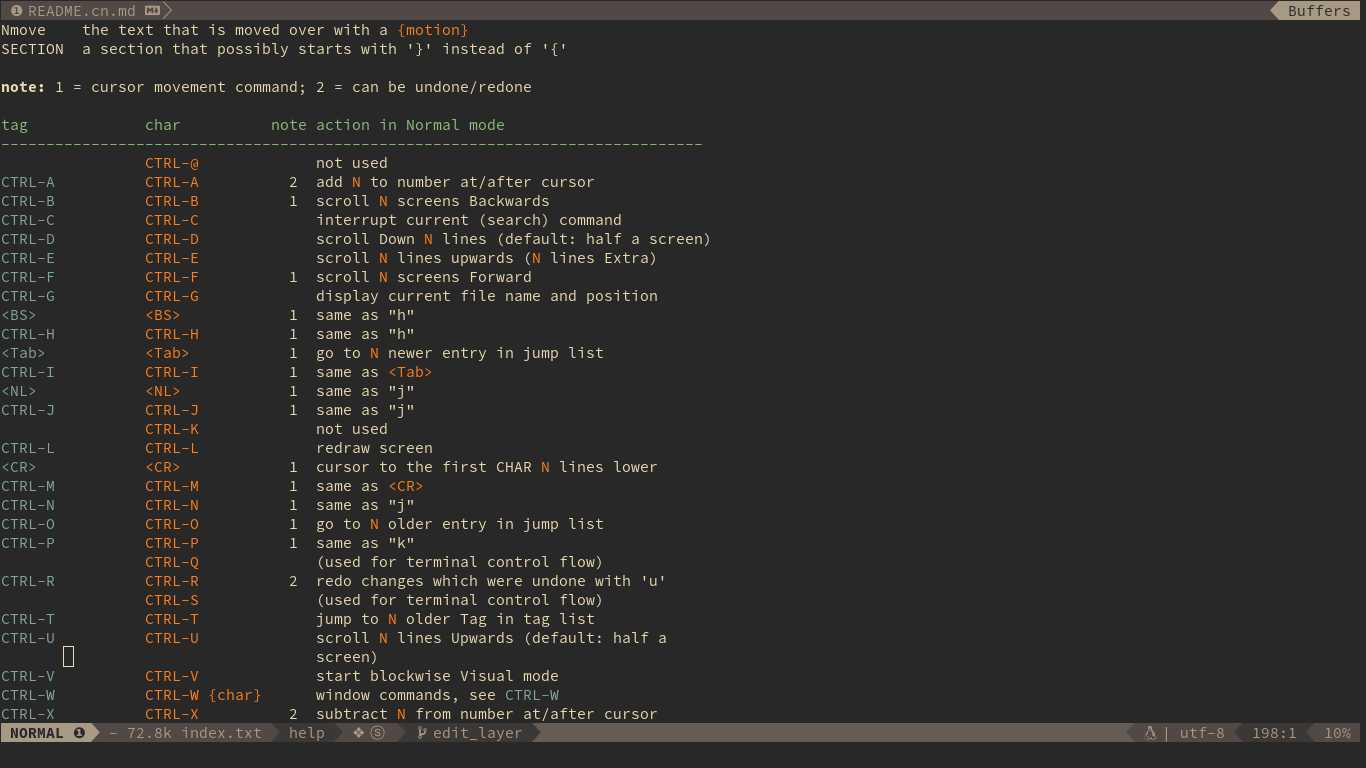The height and width of the screenshot is (768, 1366).
Task: Jump to the orange CTRL-W {char} link
Action: [203, 695]
